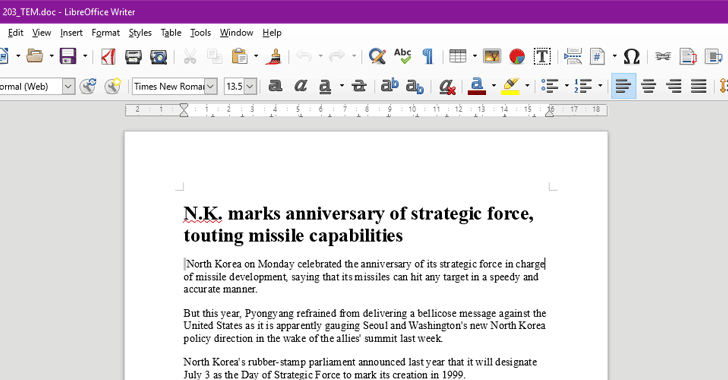Justify the text
Screen dimensions: 728x380
point(699,86)
